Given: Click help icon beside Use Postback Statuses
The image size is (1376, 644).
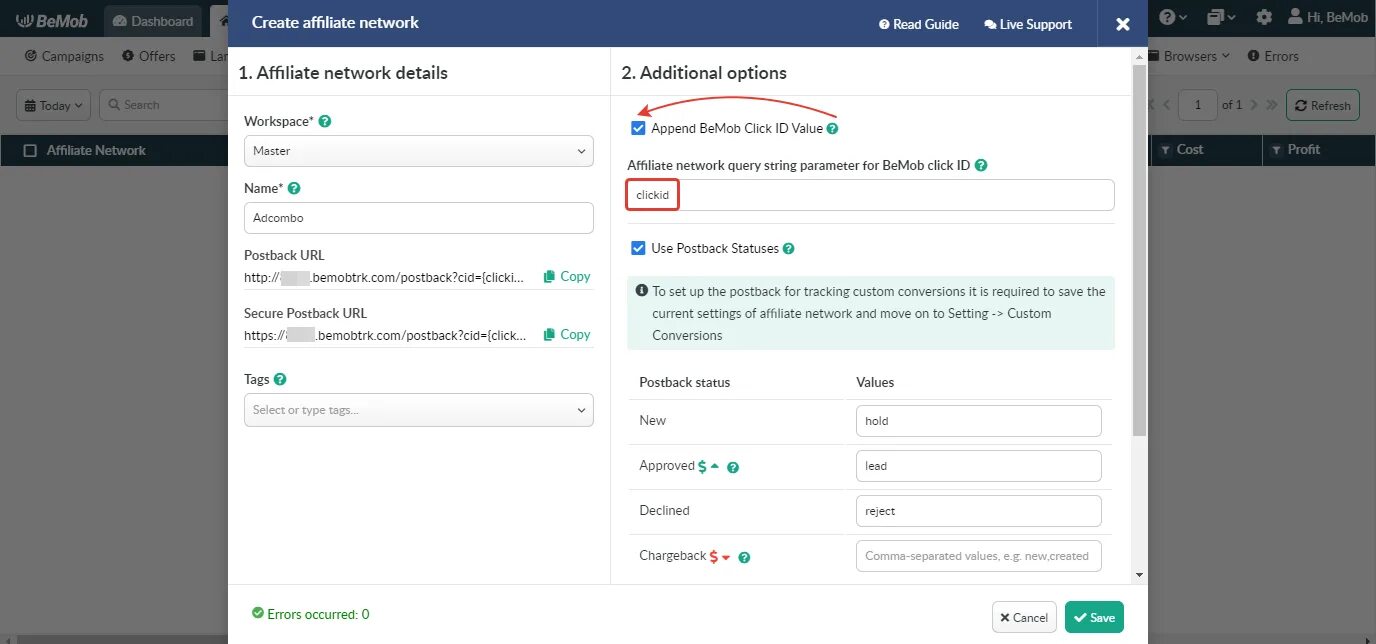Looking at the screenshot, I should [789, 249].
